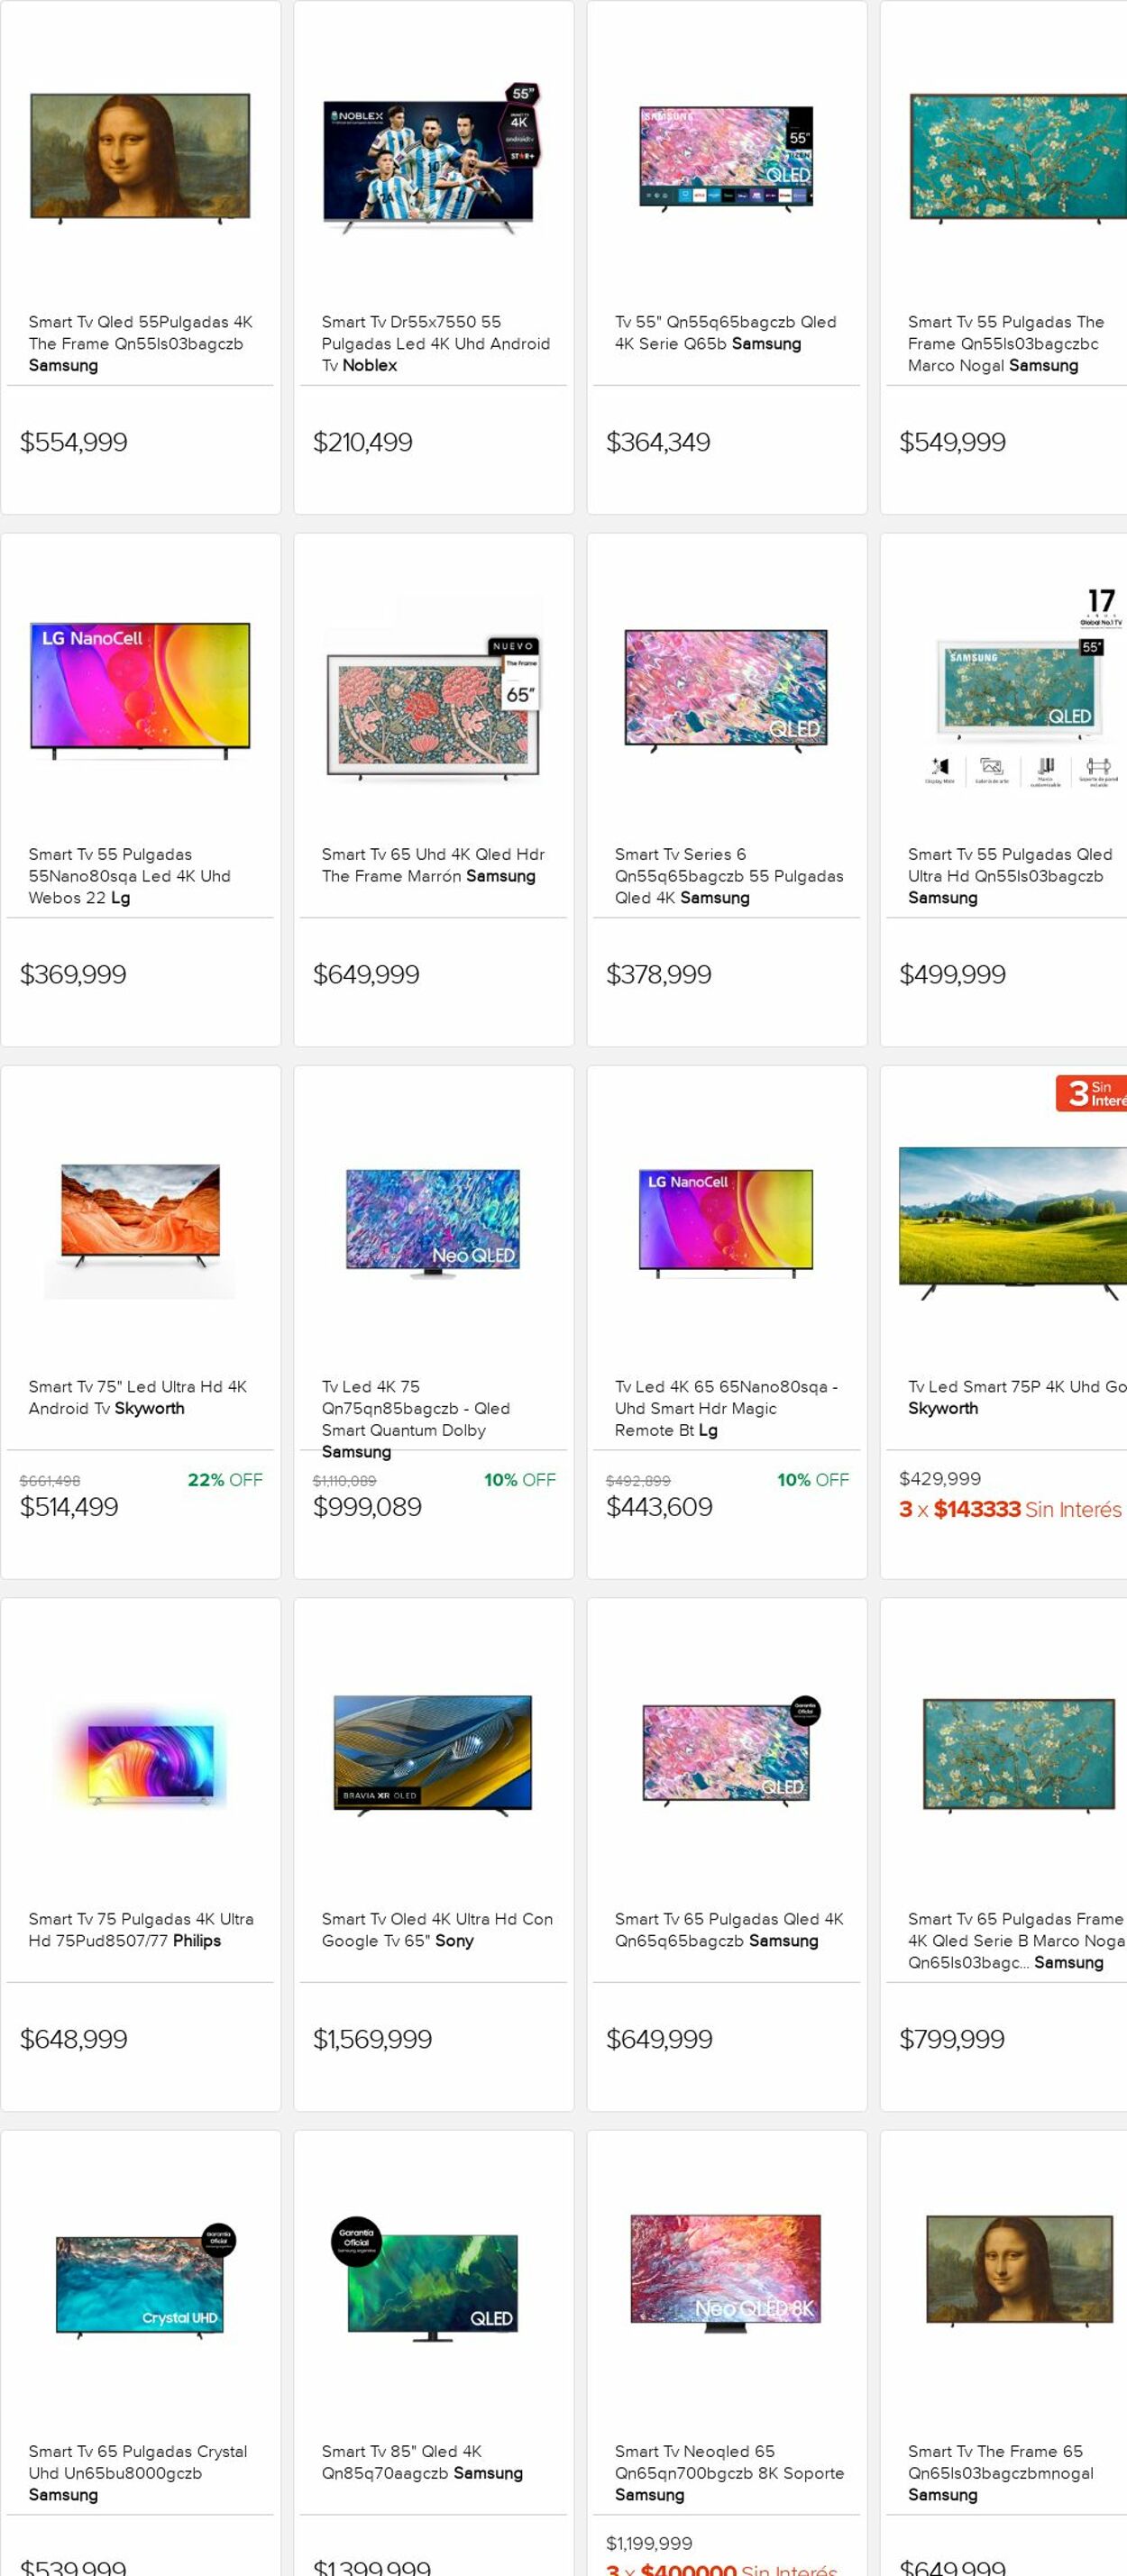Click the Samsung Q65b 55" QLED image

pyautogui.click(x=726, y=157)
